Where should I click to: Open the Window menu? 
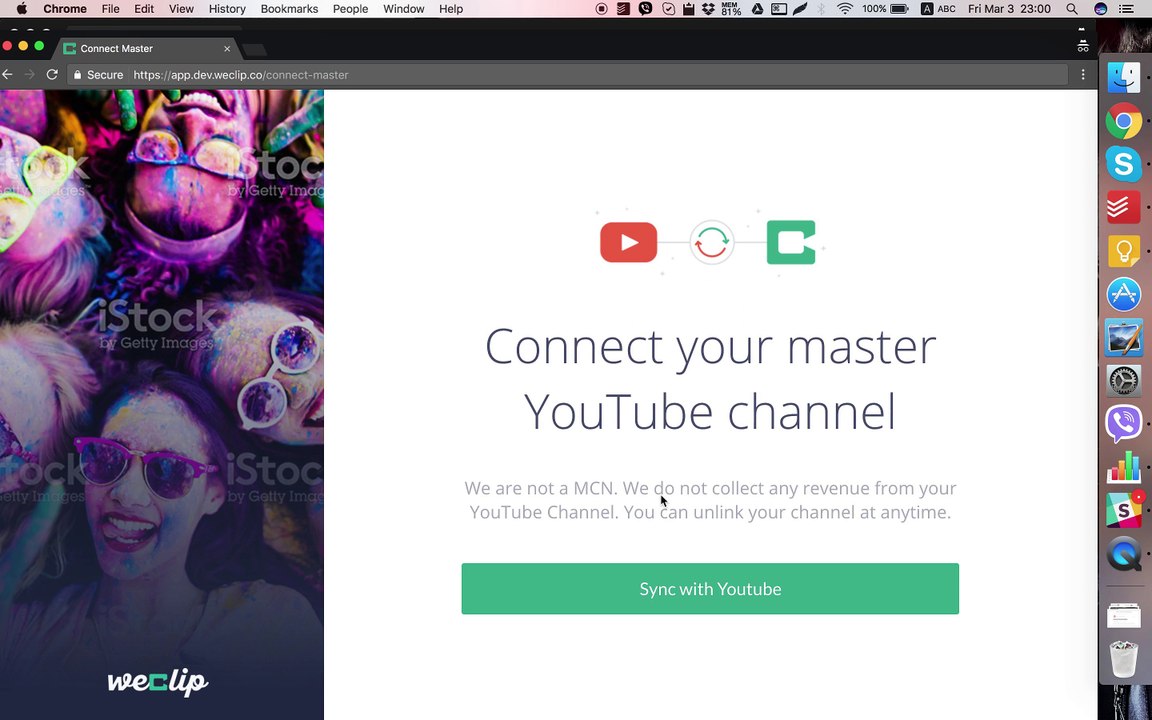pyautogui.click(x=403, y=9)
